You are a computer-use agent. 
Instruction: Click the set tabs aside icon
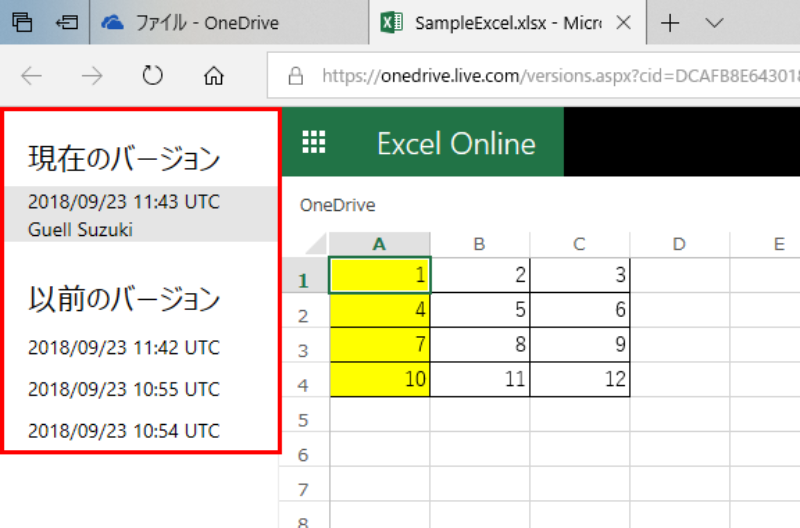point(67,23)
